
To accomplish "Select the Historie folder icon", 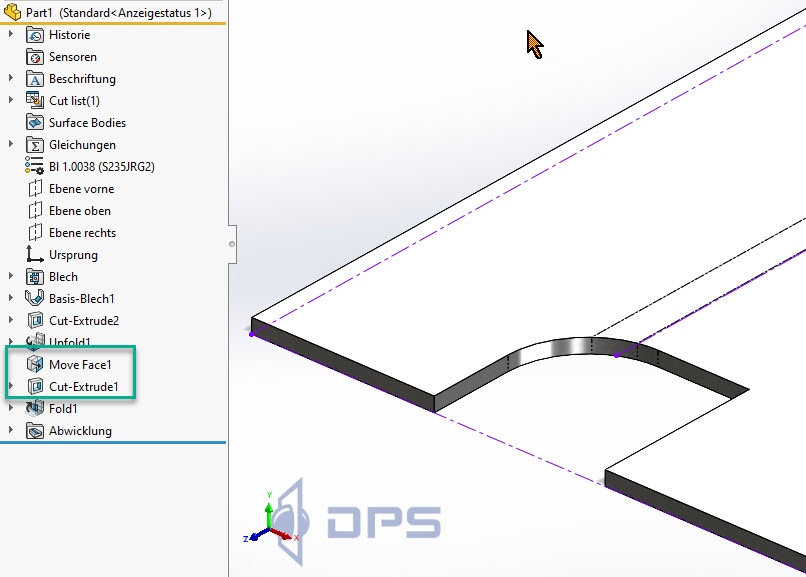I will pos(35,35).
